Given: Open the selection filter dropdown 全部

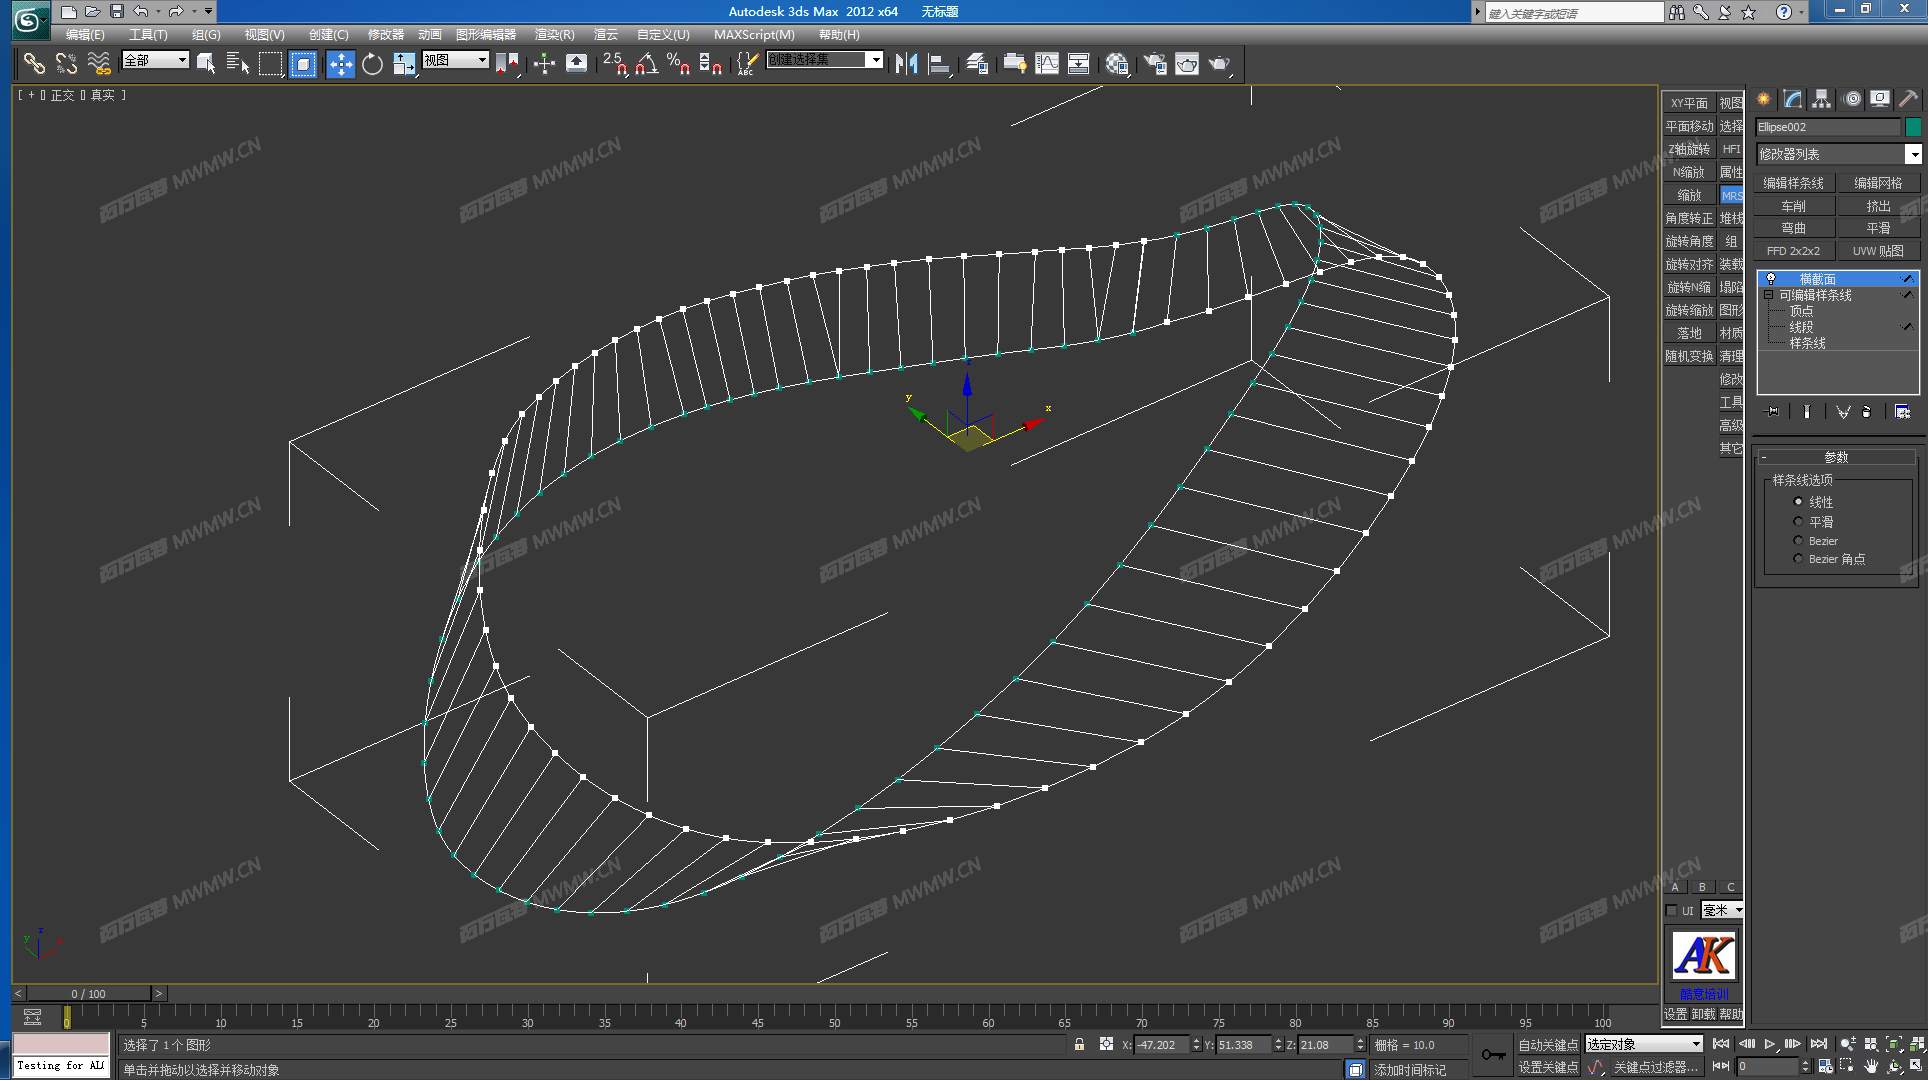Looking at the screenshot, I should 155,60.
